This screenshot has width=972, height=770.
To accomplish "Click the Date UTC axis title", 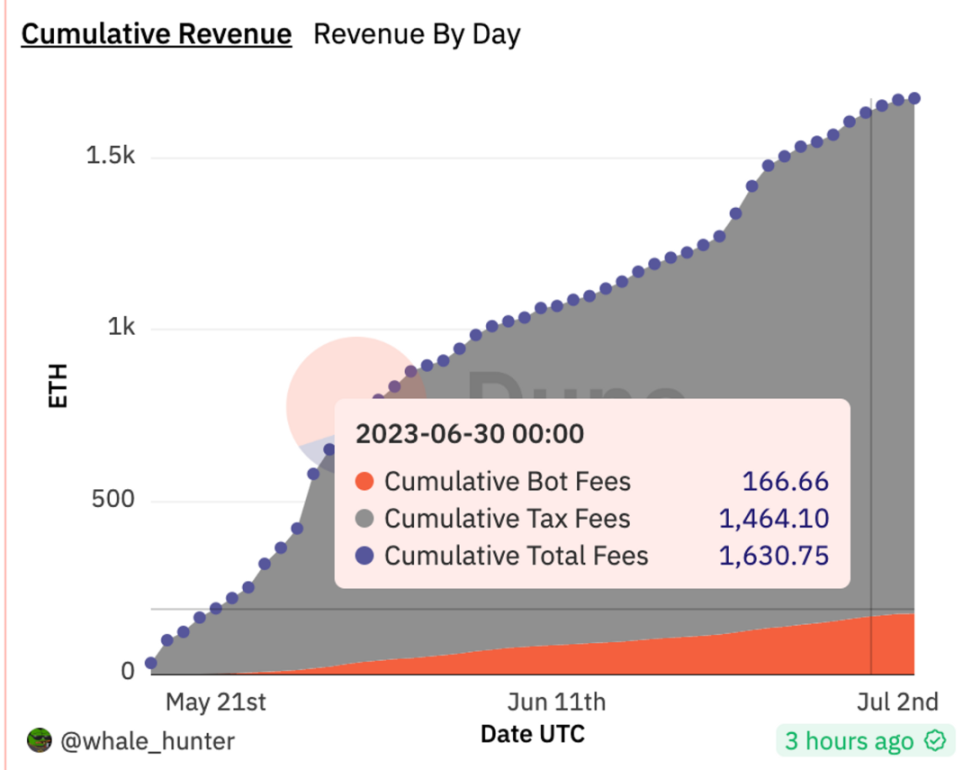I will tap(532, 734).
